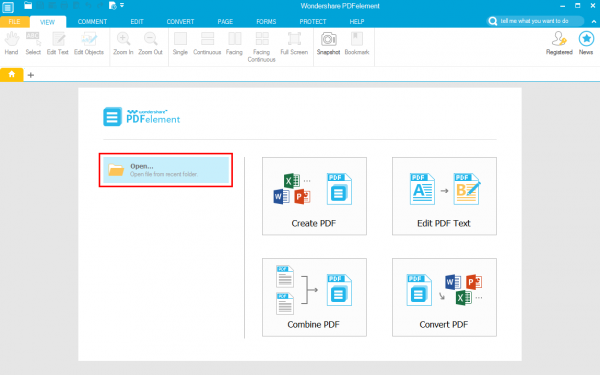
Task: Click the create PDF page icon in title bar
Action: 112,5
